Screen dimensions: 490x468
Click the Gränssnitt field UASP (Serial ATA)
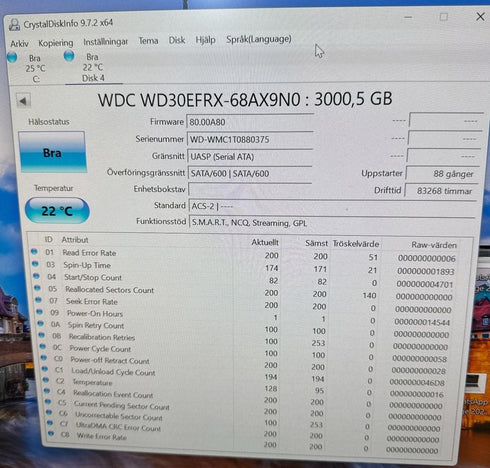(250, 156)
